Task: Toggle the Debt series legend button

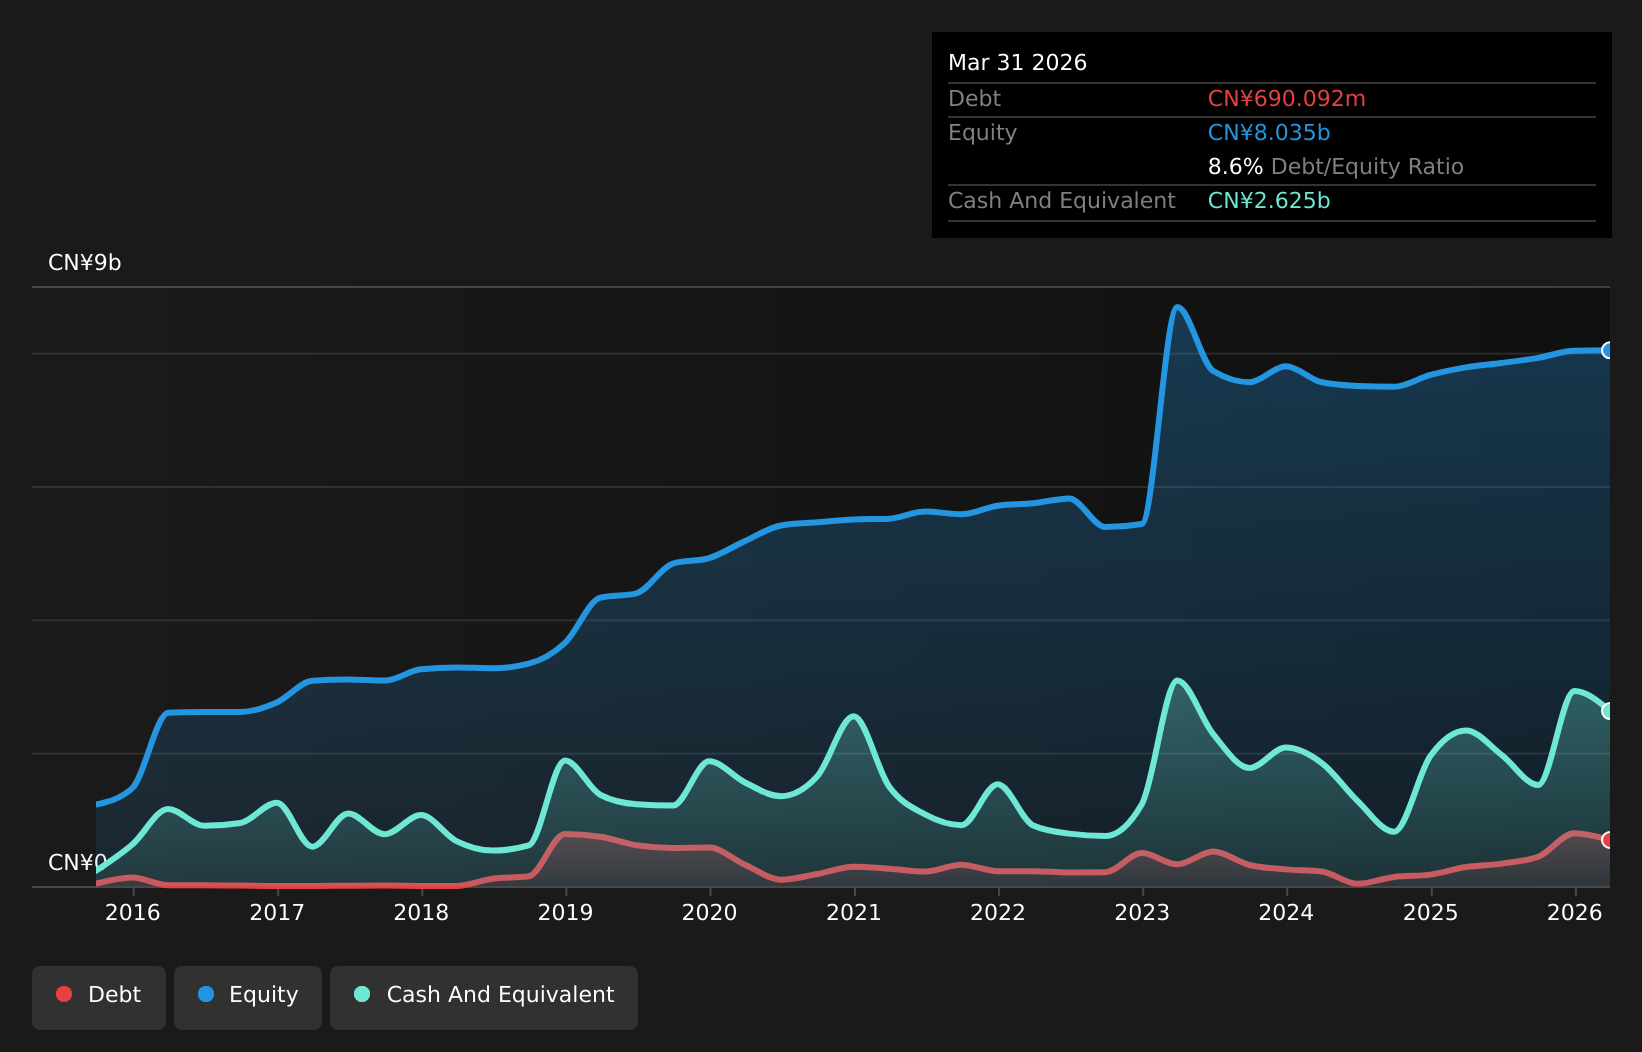Action: [99, 997]
